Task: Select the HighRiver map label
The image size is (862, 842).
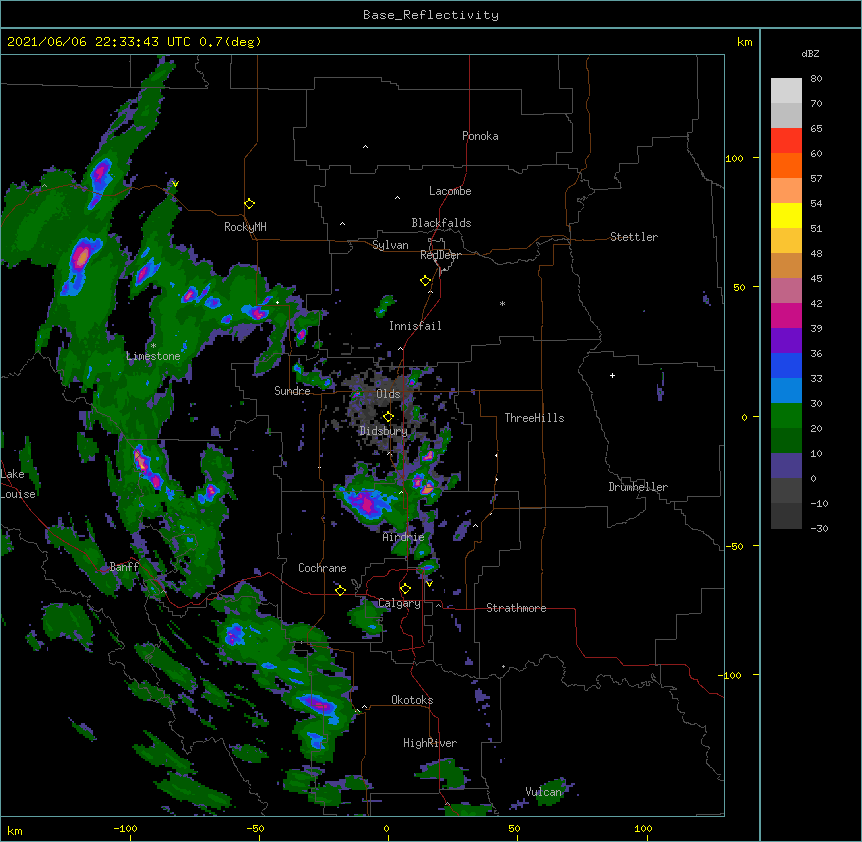Action: [430, 743]
